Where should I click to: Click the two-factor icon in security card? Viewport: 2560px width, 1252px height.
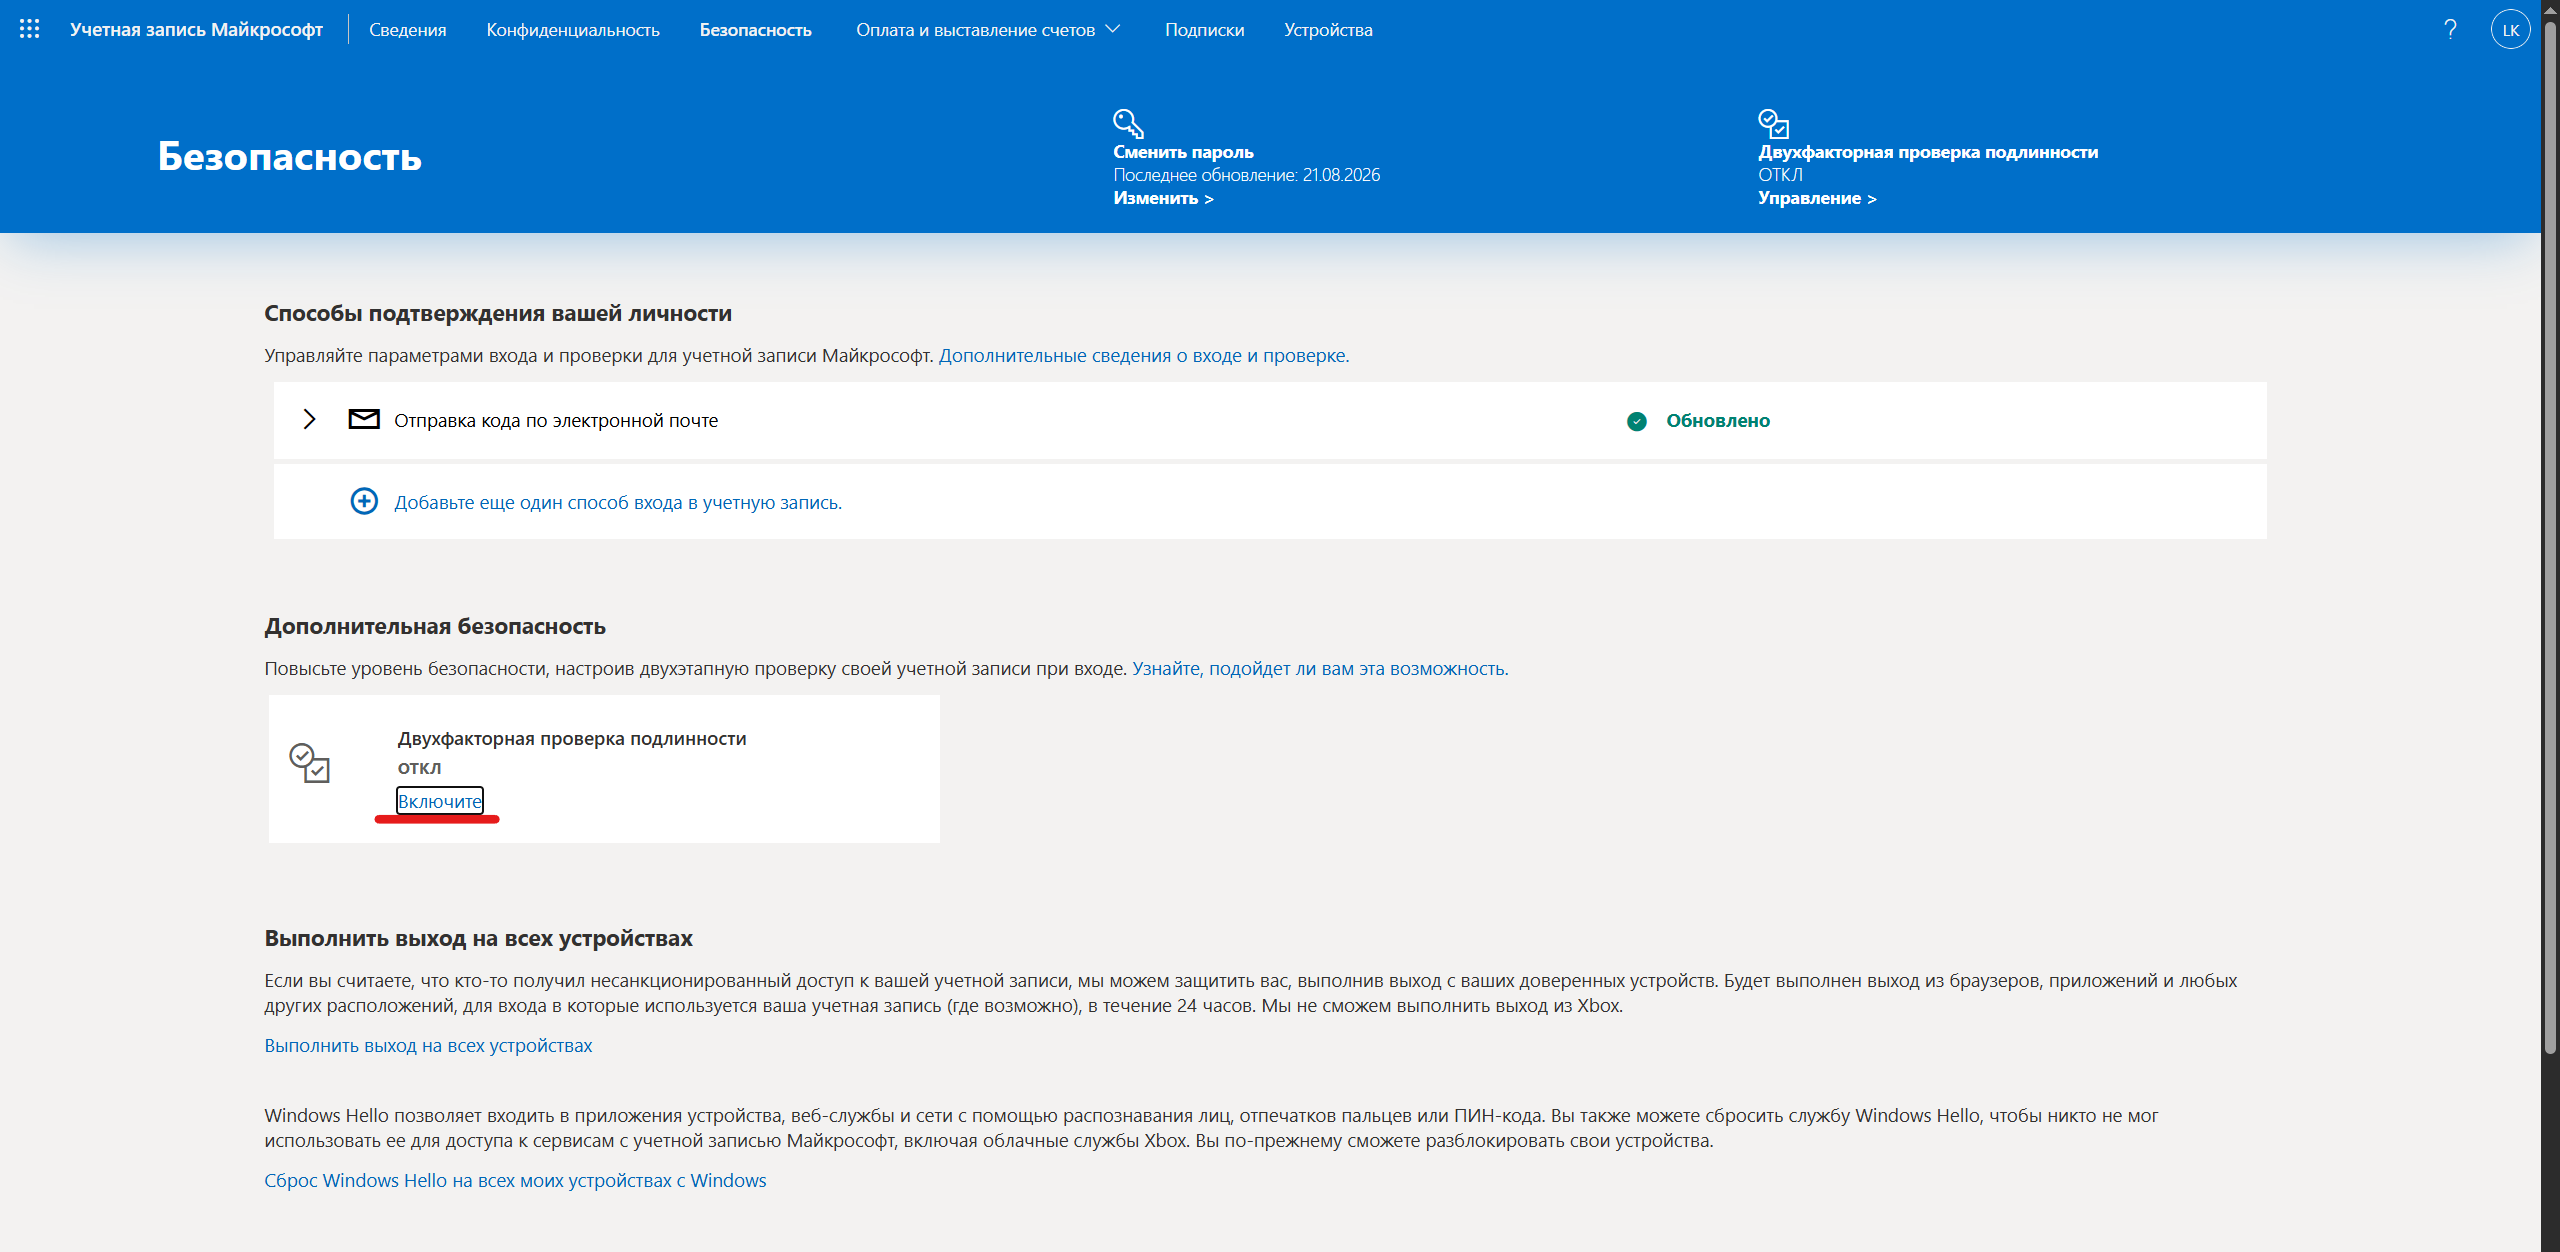point(309,762)
